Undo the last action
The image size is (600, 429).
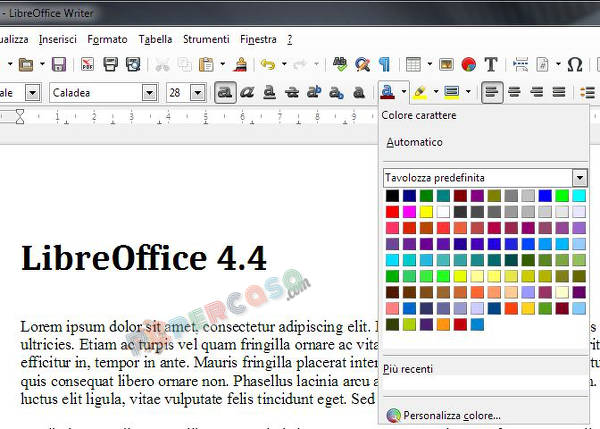pyautogui.click(x=268, y=64)
